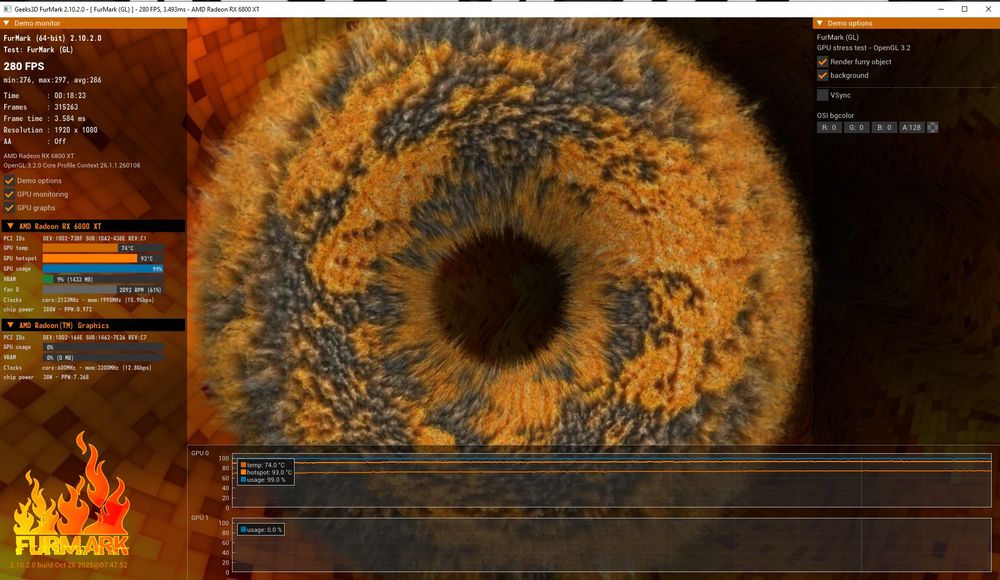Collapse the Demo options panel

(x=820, y=24)
